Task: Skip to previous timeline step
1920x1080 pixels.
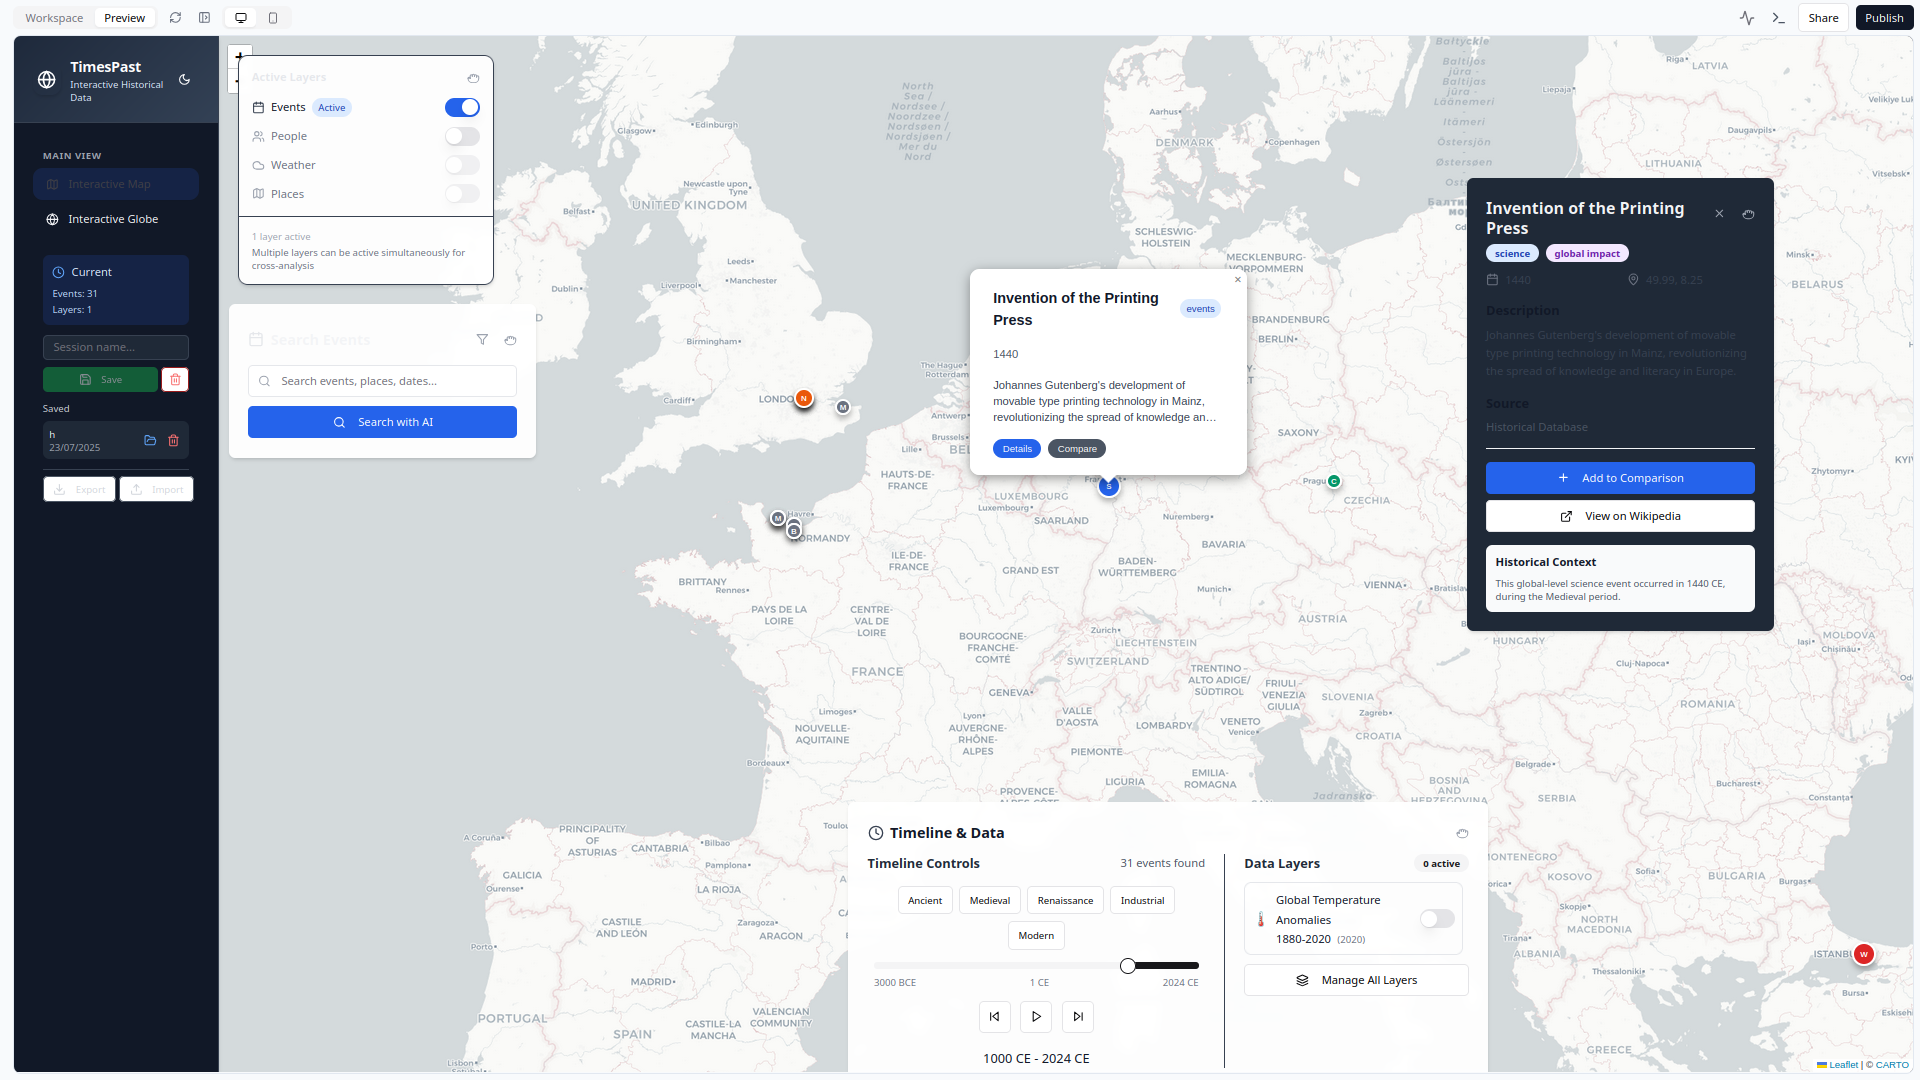Action: click(994, 1017)
